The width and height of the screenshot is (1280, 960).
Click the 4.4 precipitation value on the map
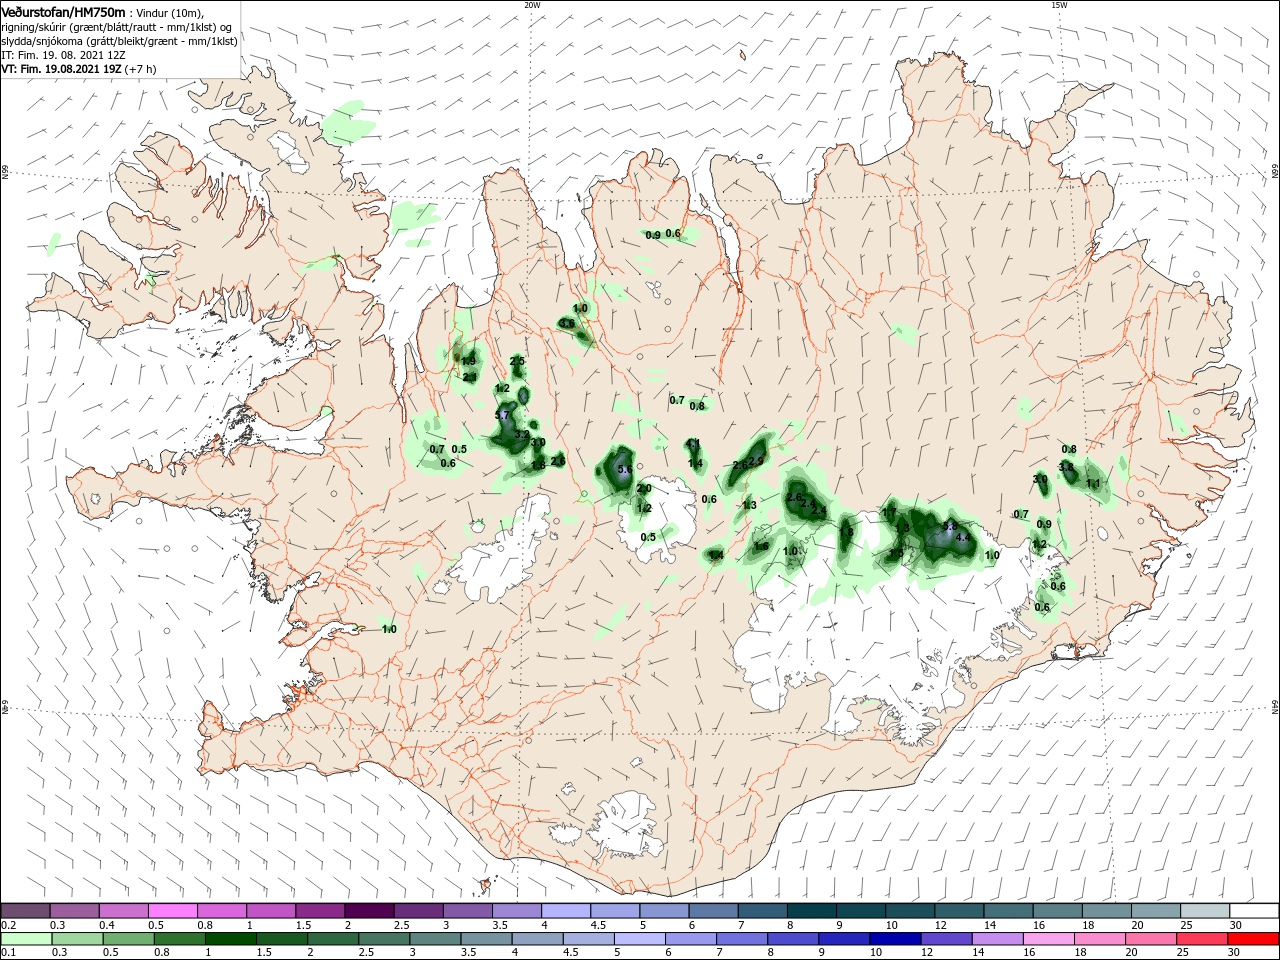pyautogui.click(x=963, y=537)
